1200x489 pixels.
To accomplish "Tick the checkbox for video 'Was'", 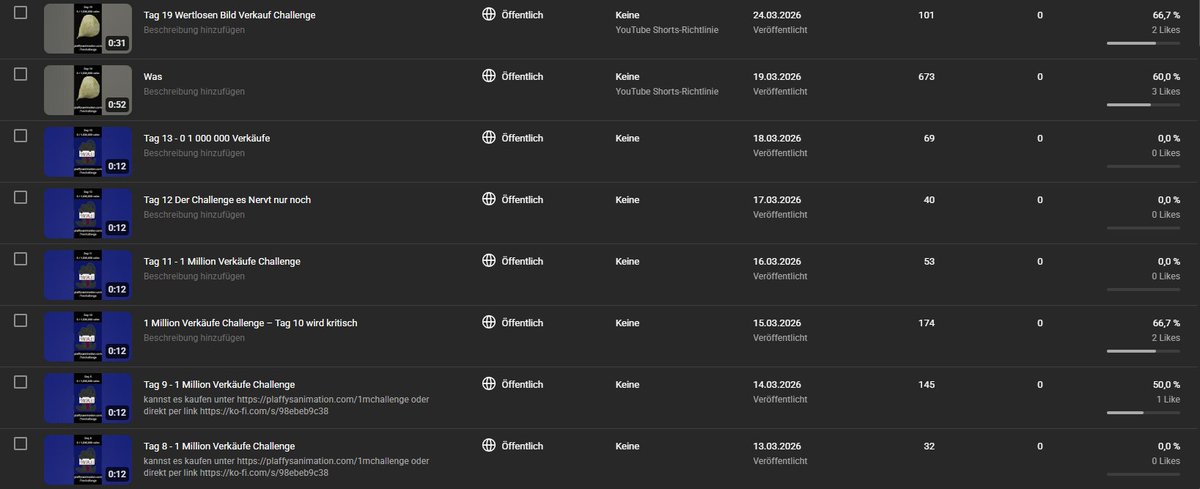I will [20, 75].
